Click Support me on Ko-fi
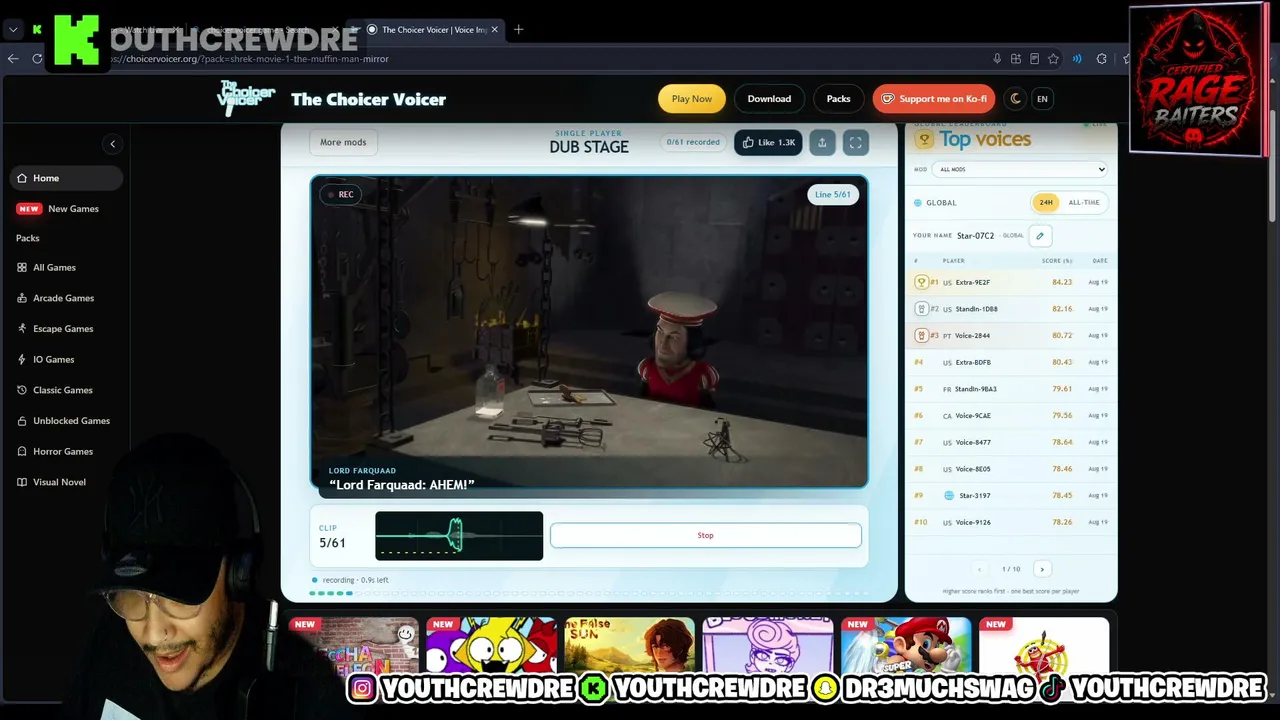The height and width of the screenshot is (720, 1280). pos(934,99)
